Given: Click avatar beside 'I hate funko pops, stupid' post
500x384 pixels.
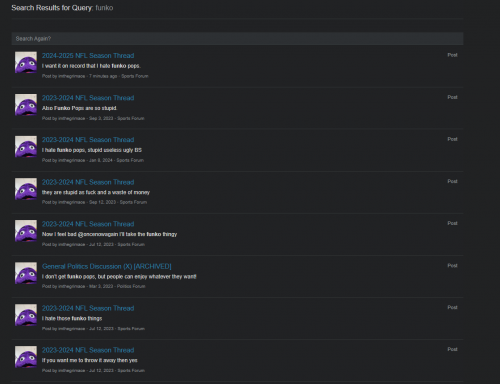Looking at the screenshot, I should 26,147.
